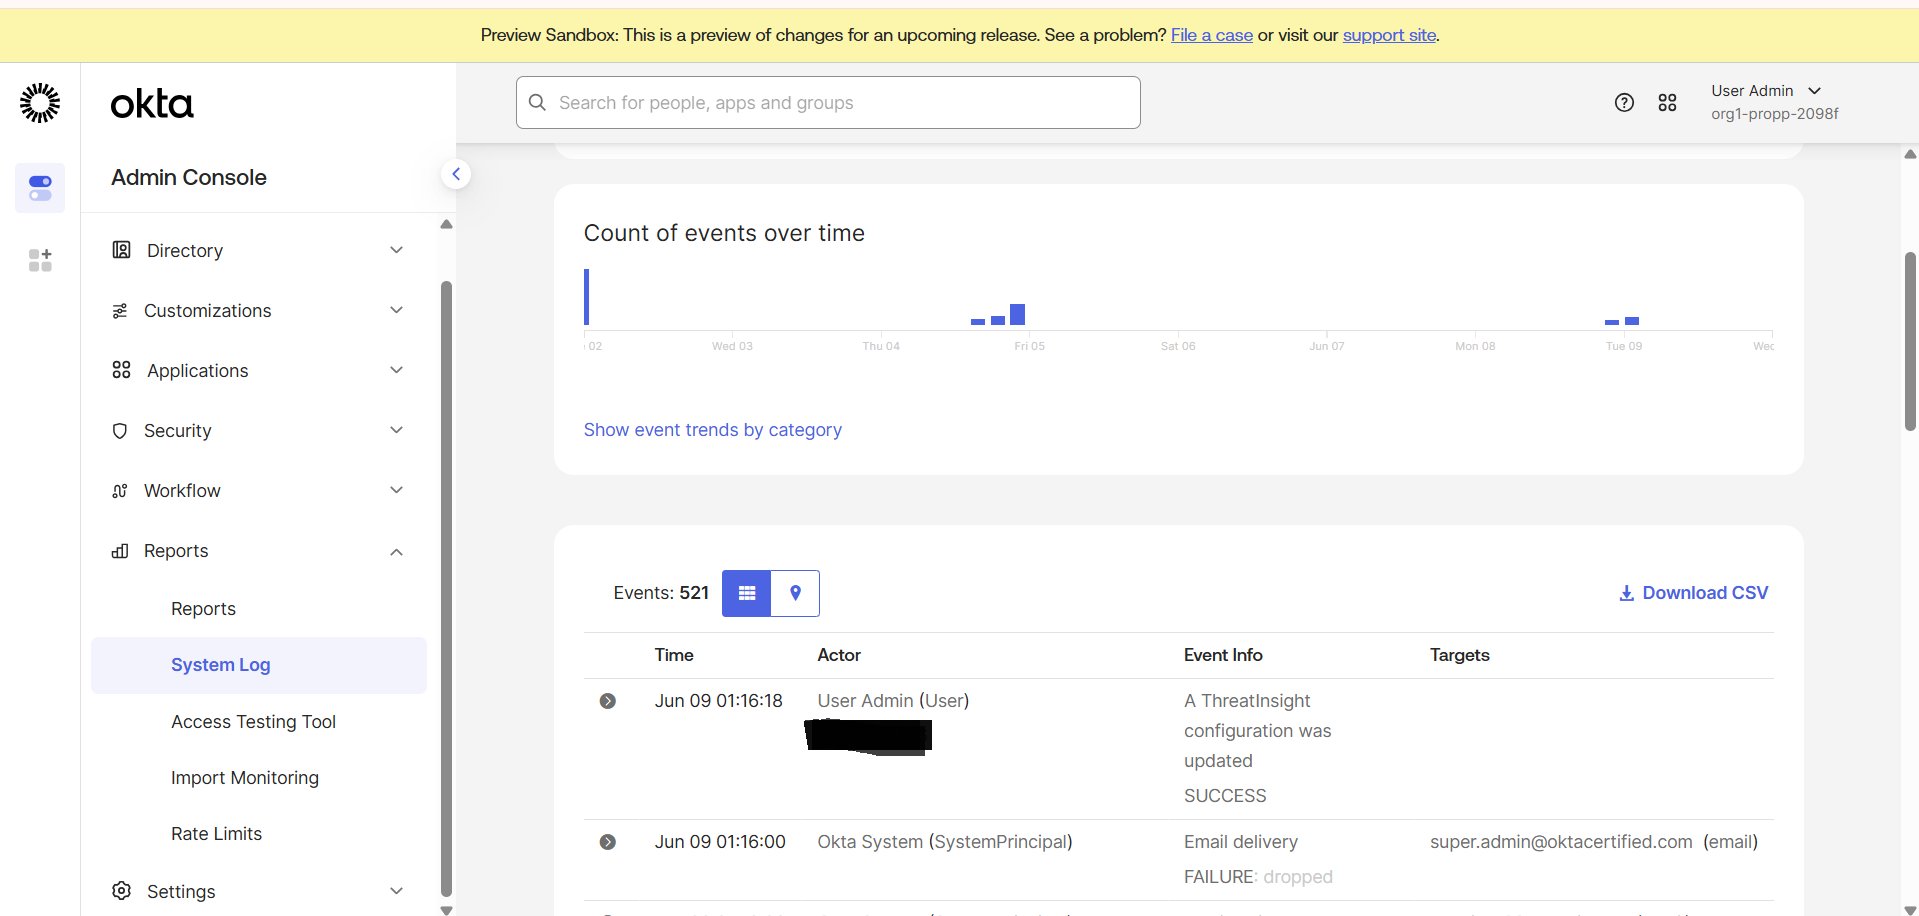
Task: Click Show event trends by category
Action: (713, 430)
